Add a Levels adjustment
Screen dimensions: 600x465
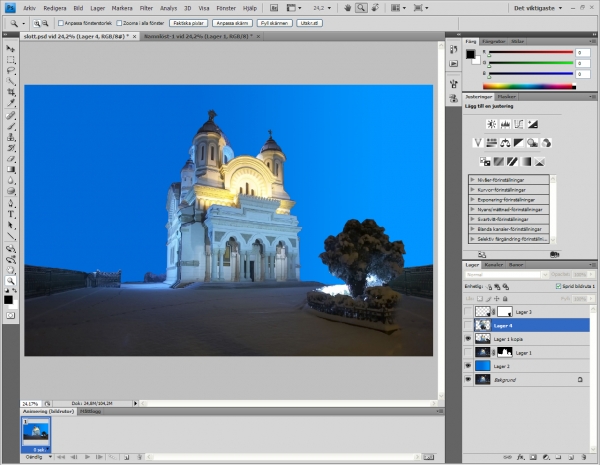[505, 124]
